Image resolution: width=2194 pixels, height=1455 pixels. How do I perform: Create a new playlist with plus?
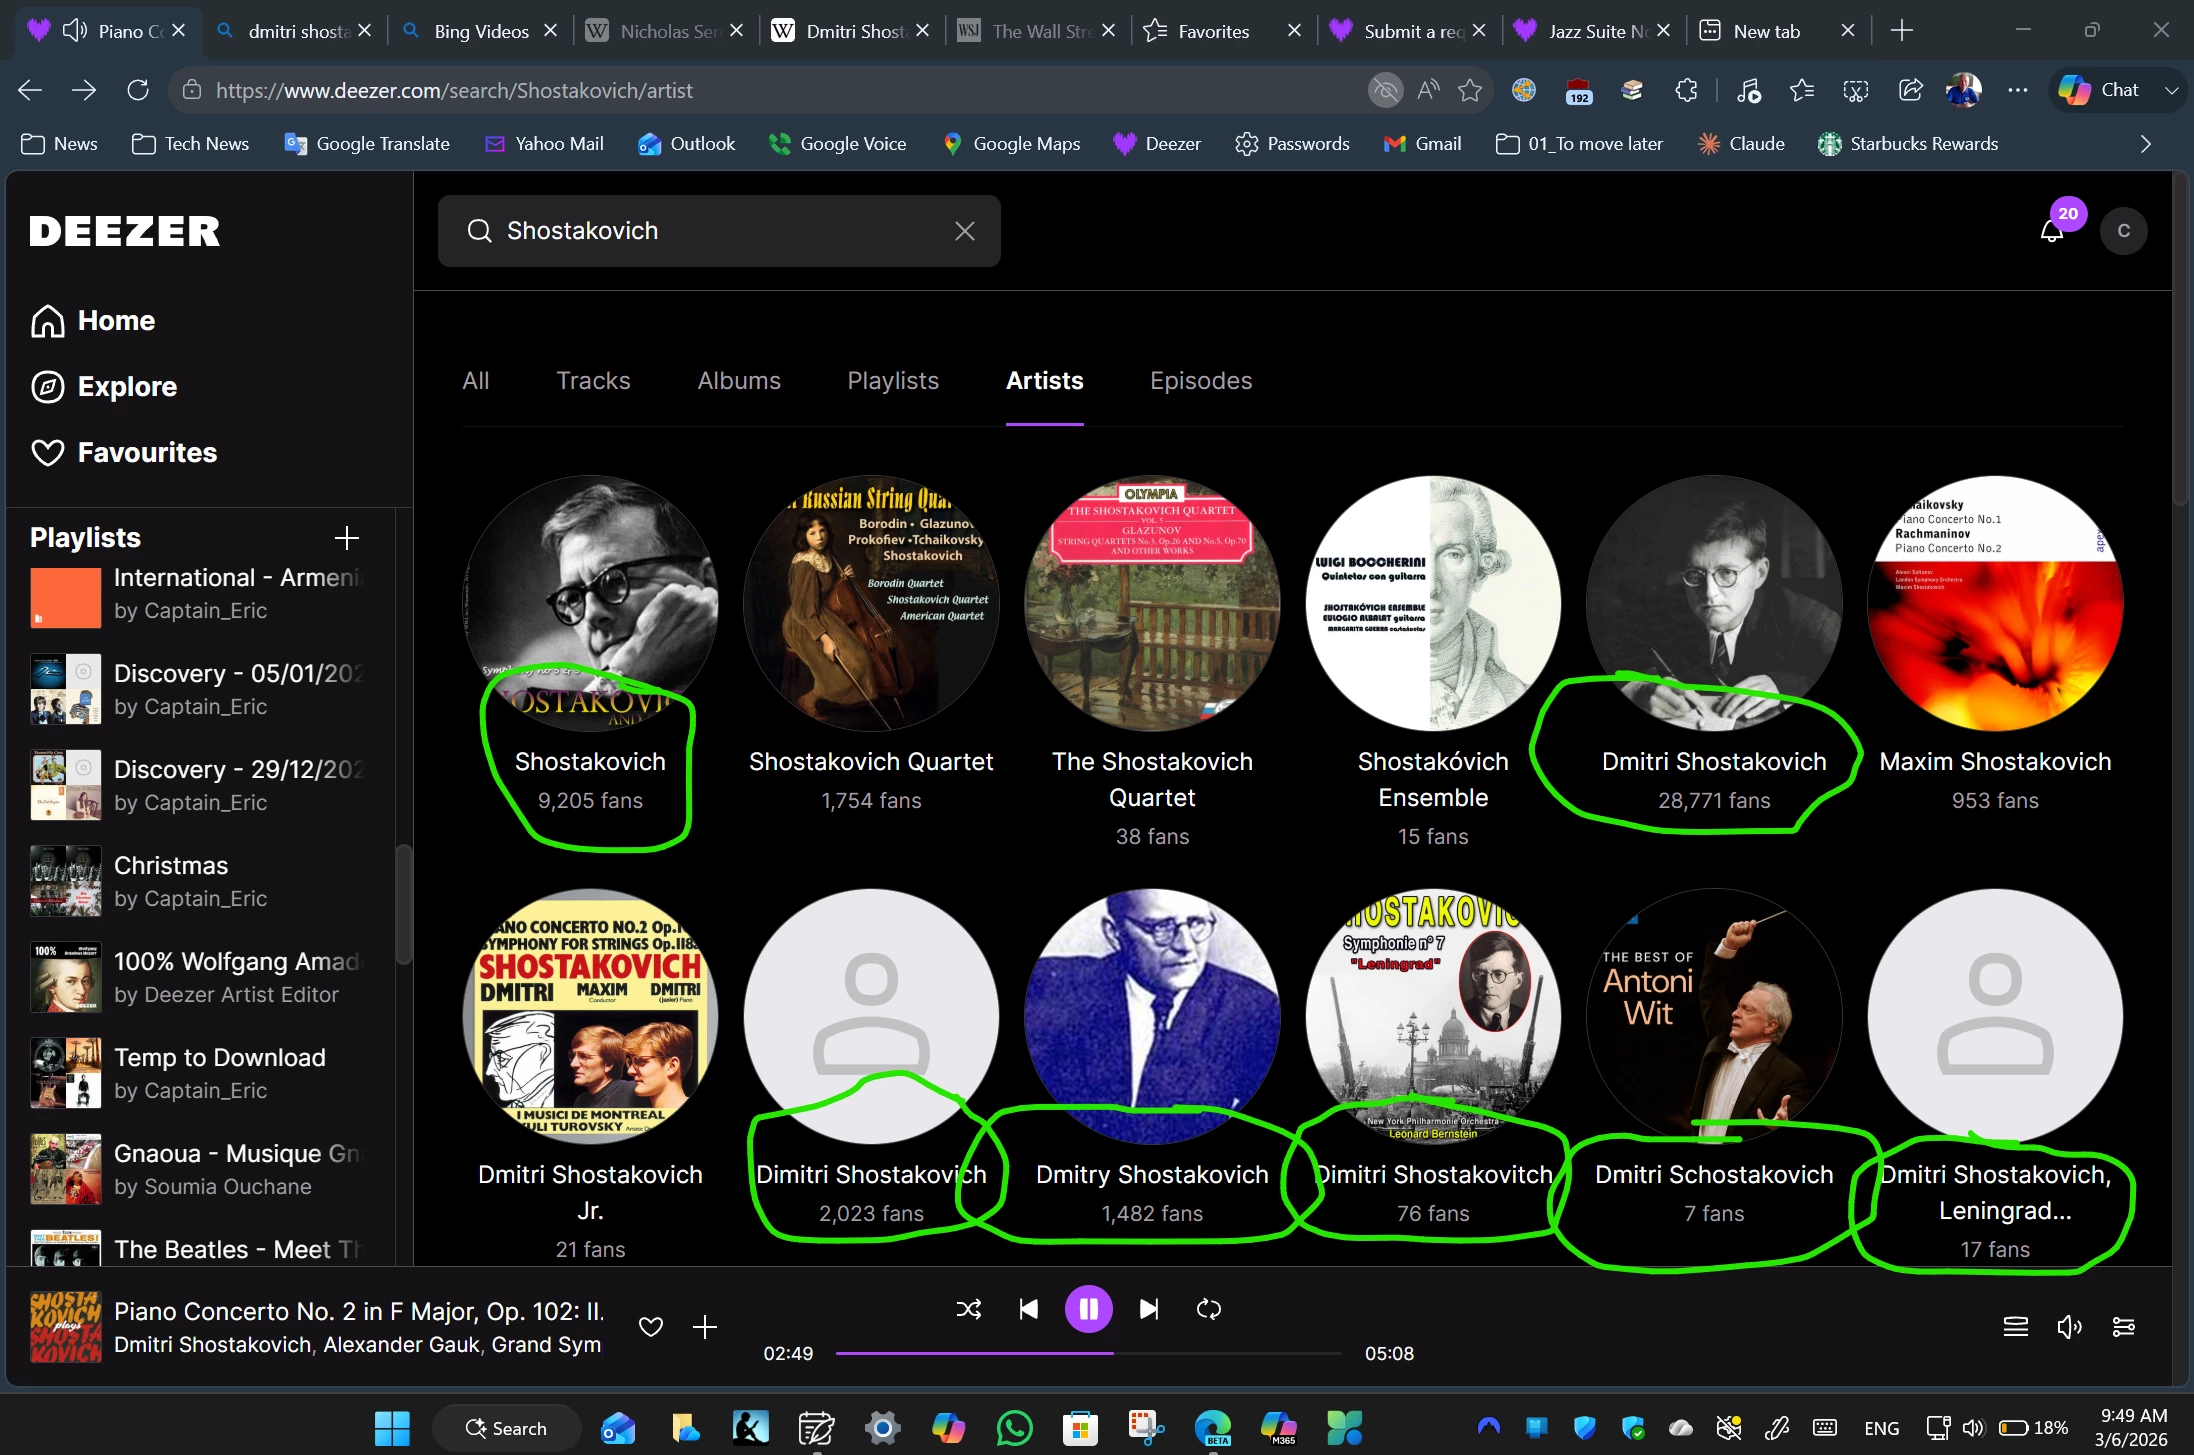(346, 538)
